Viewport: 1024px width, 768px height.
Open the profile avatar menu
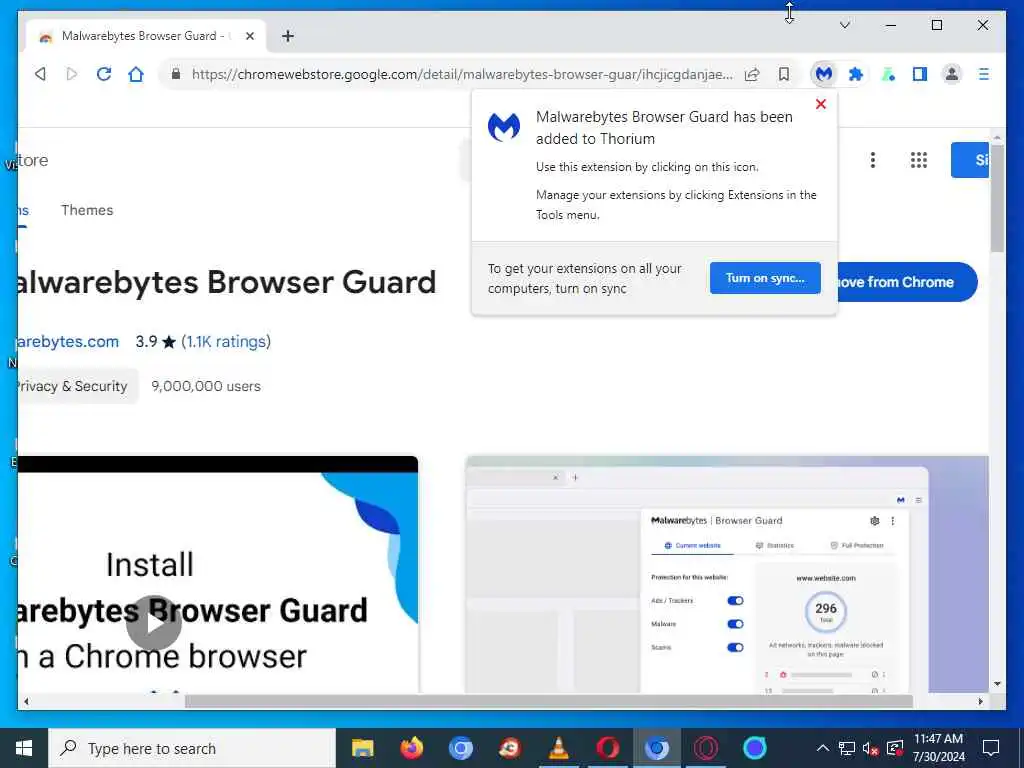[952, 74]
